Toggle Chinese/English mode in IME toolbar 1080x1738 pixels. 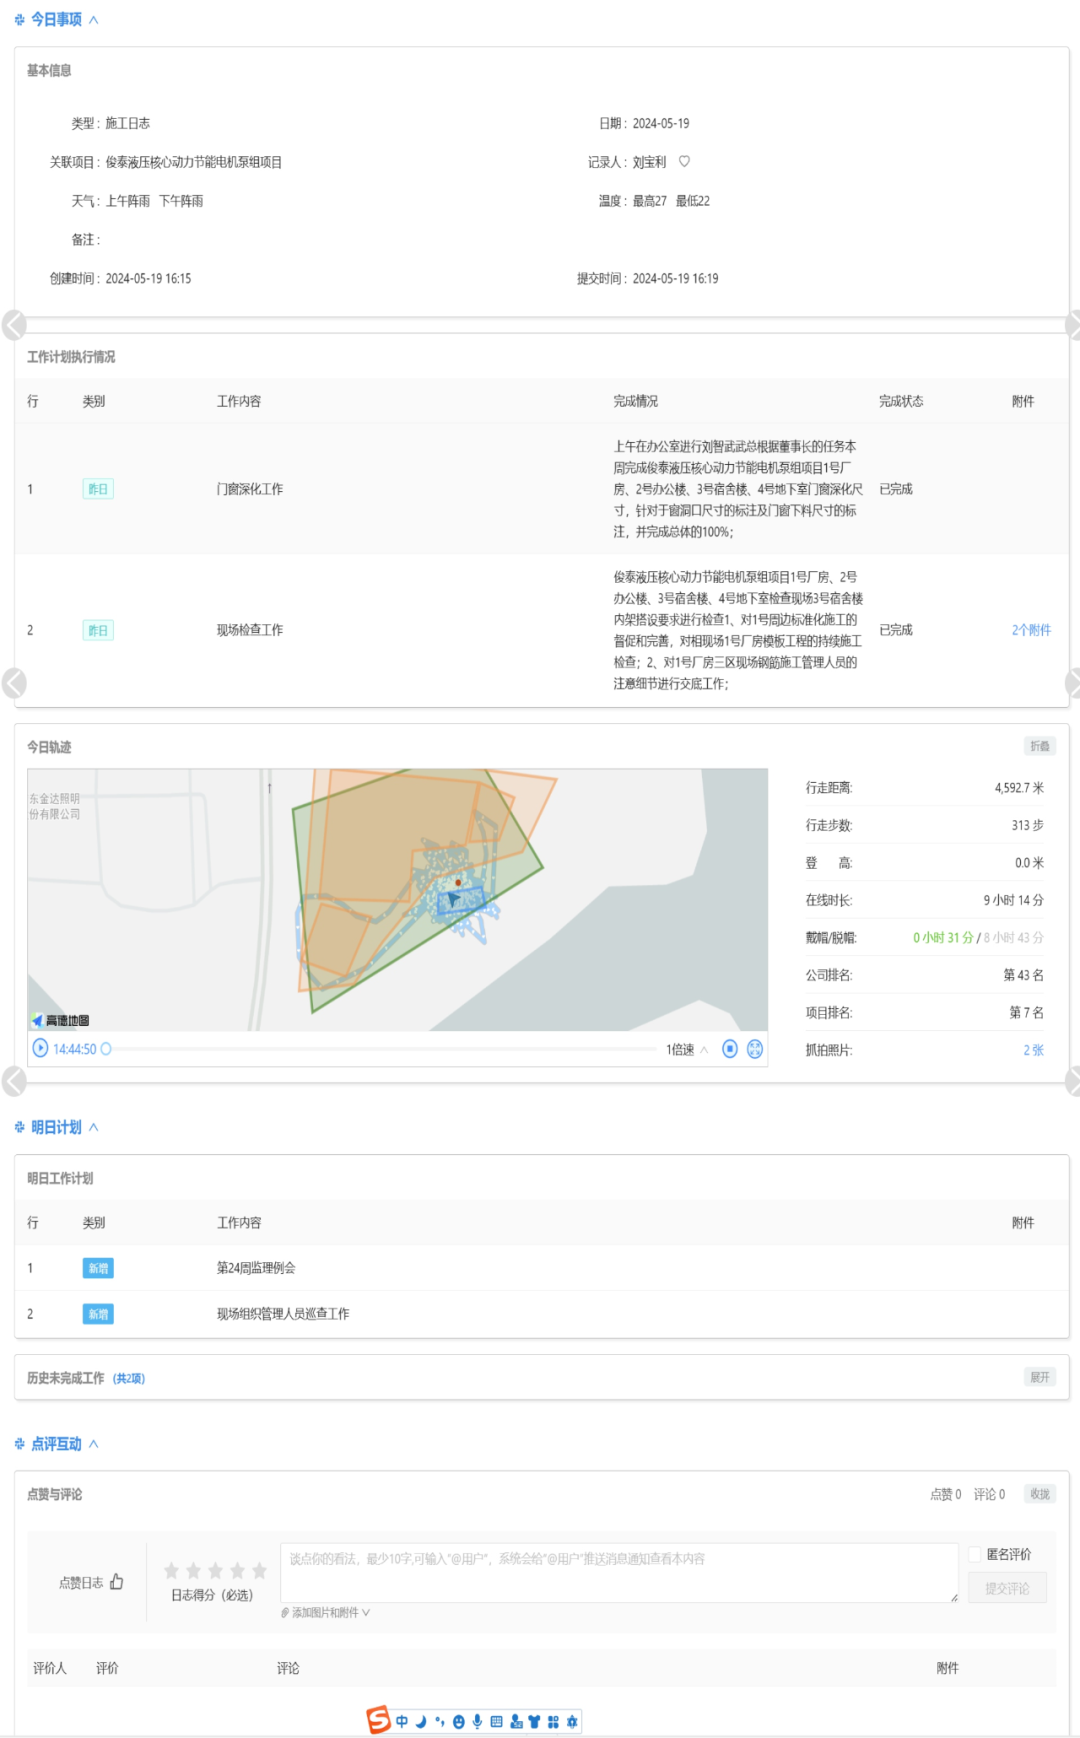(402, 1721)
